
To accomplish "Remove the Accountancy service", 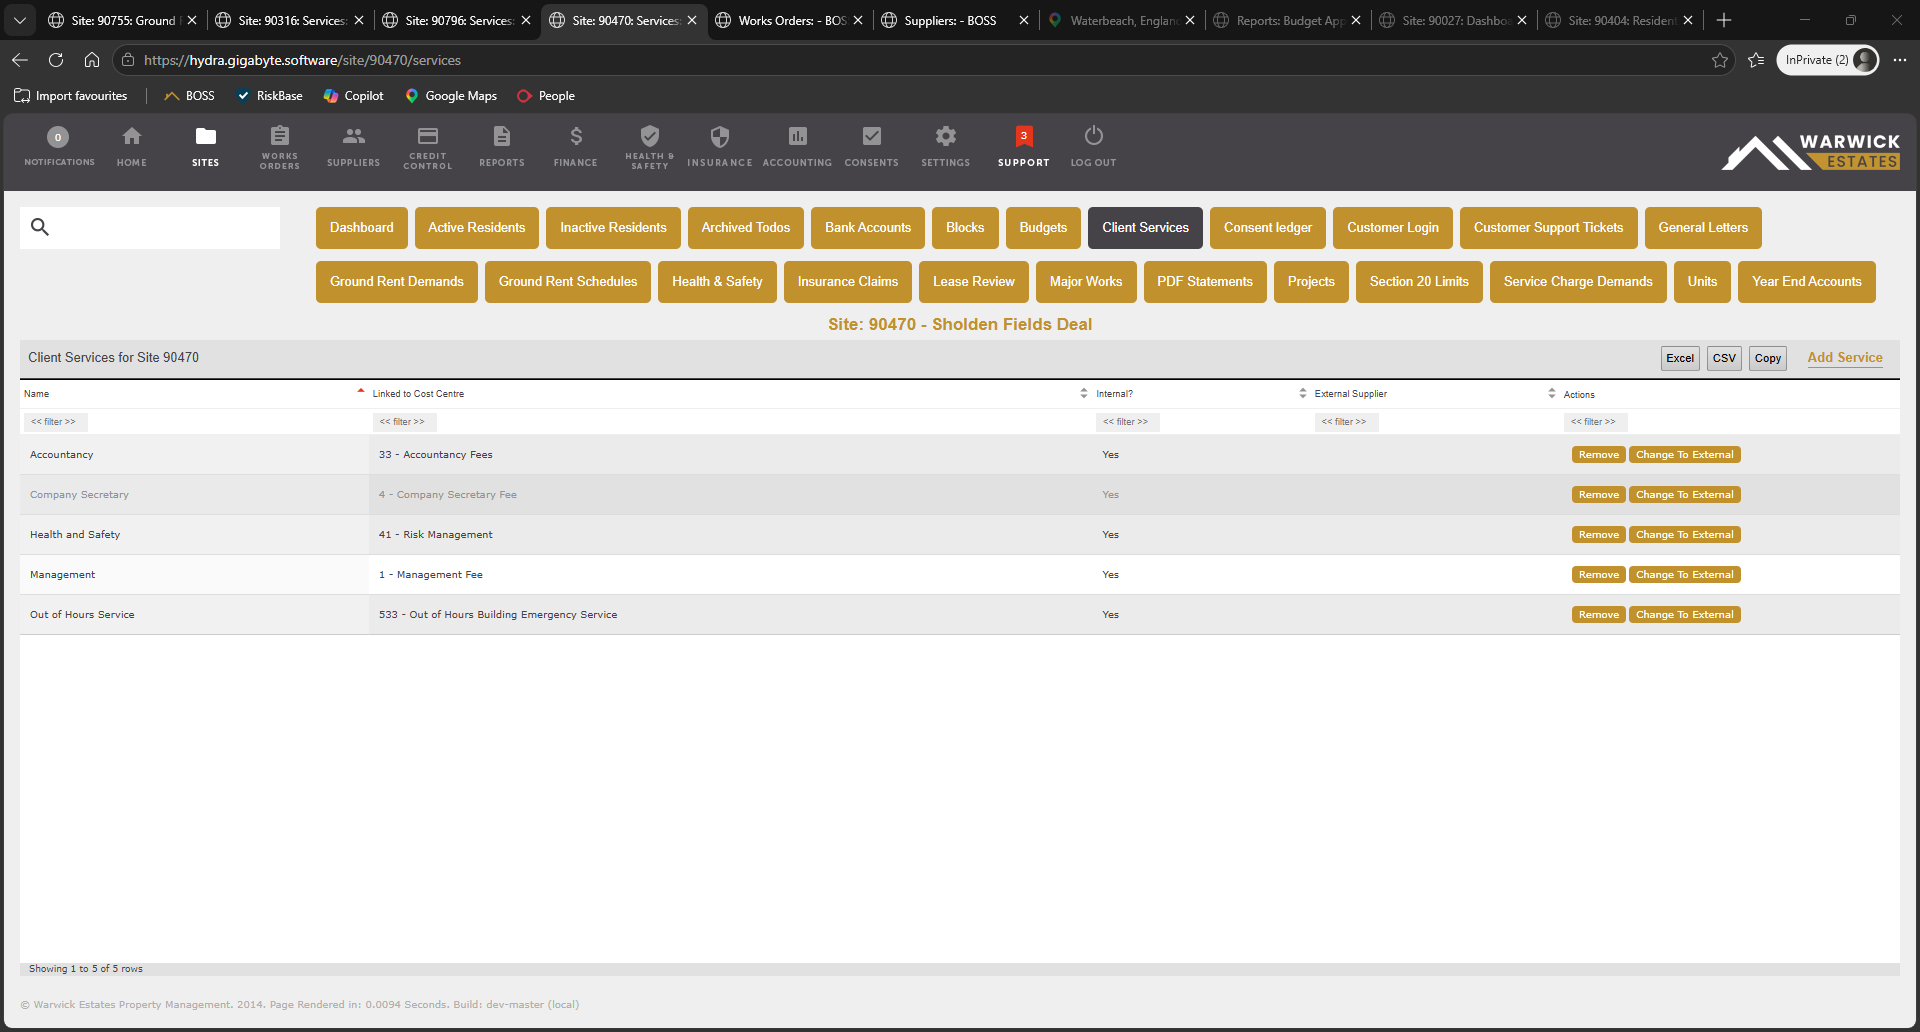I will (x=1599, y=455).
